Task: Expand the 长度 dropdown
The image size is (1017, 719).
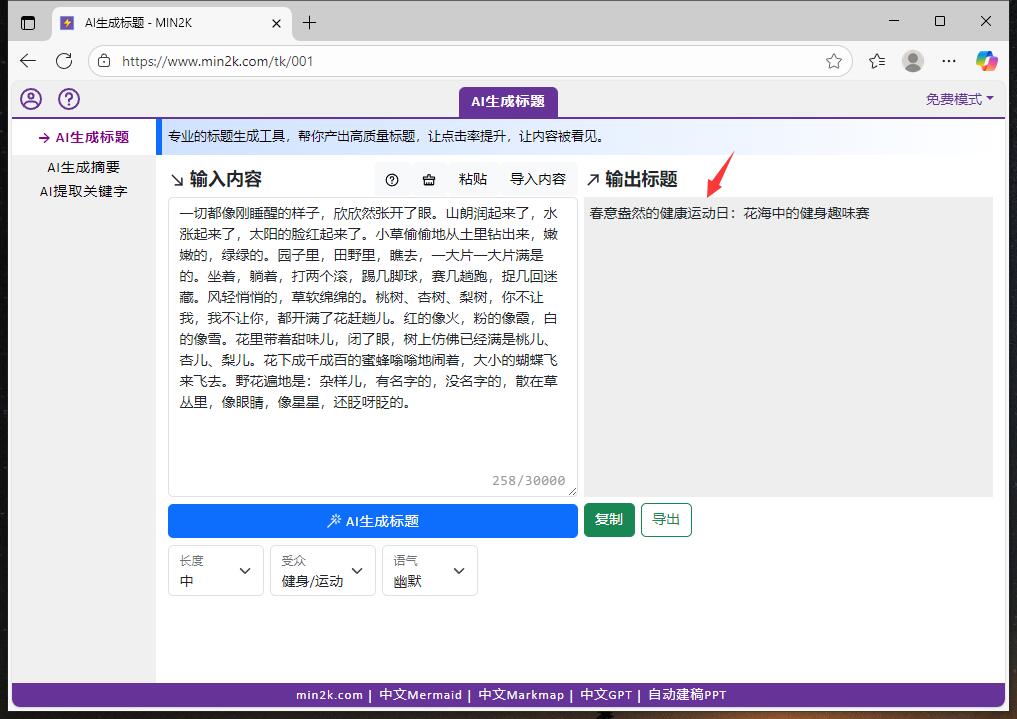Action: click(x=216, y=571)
